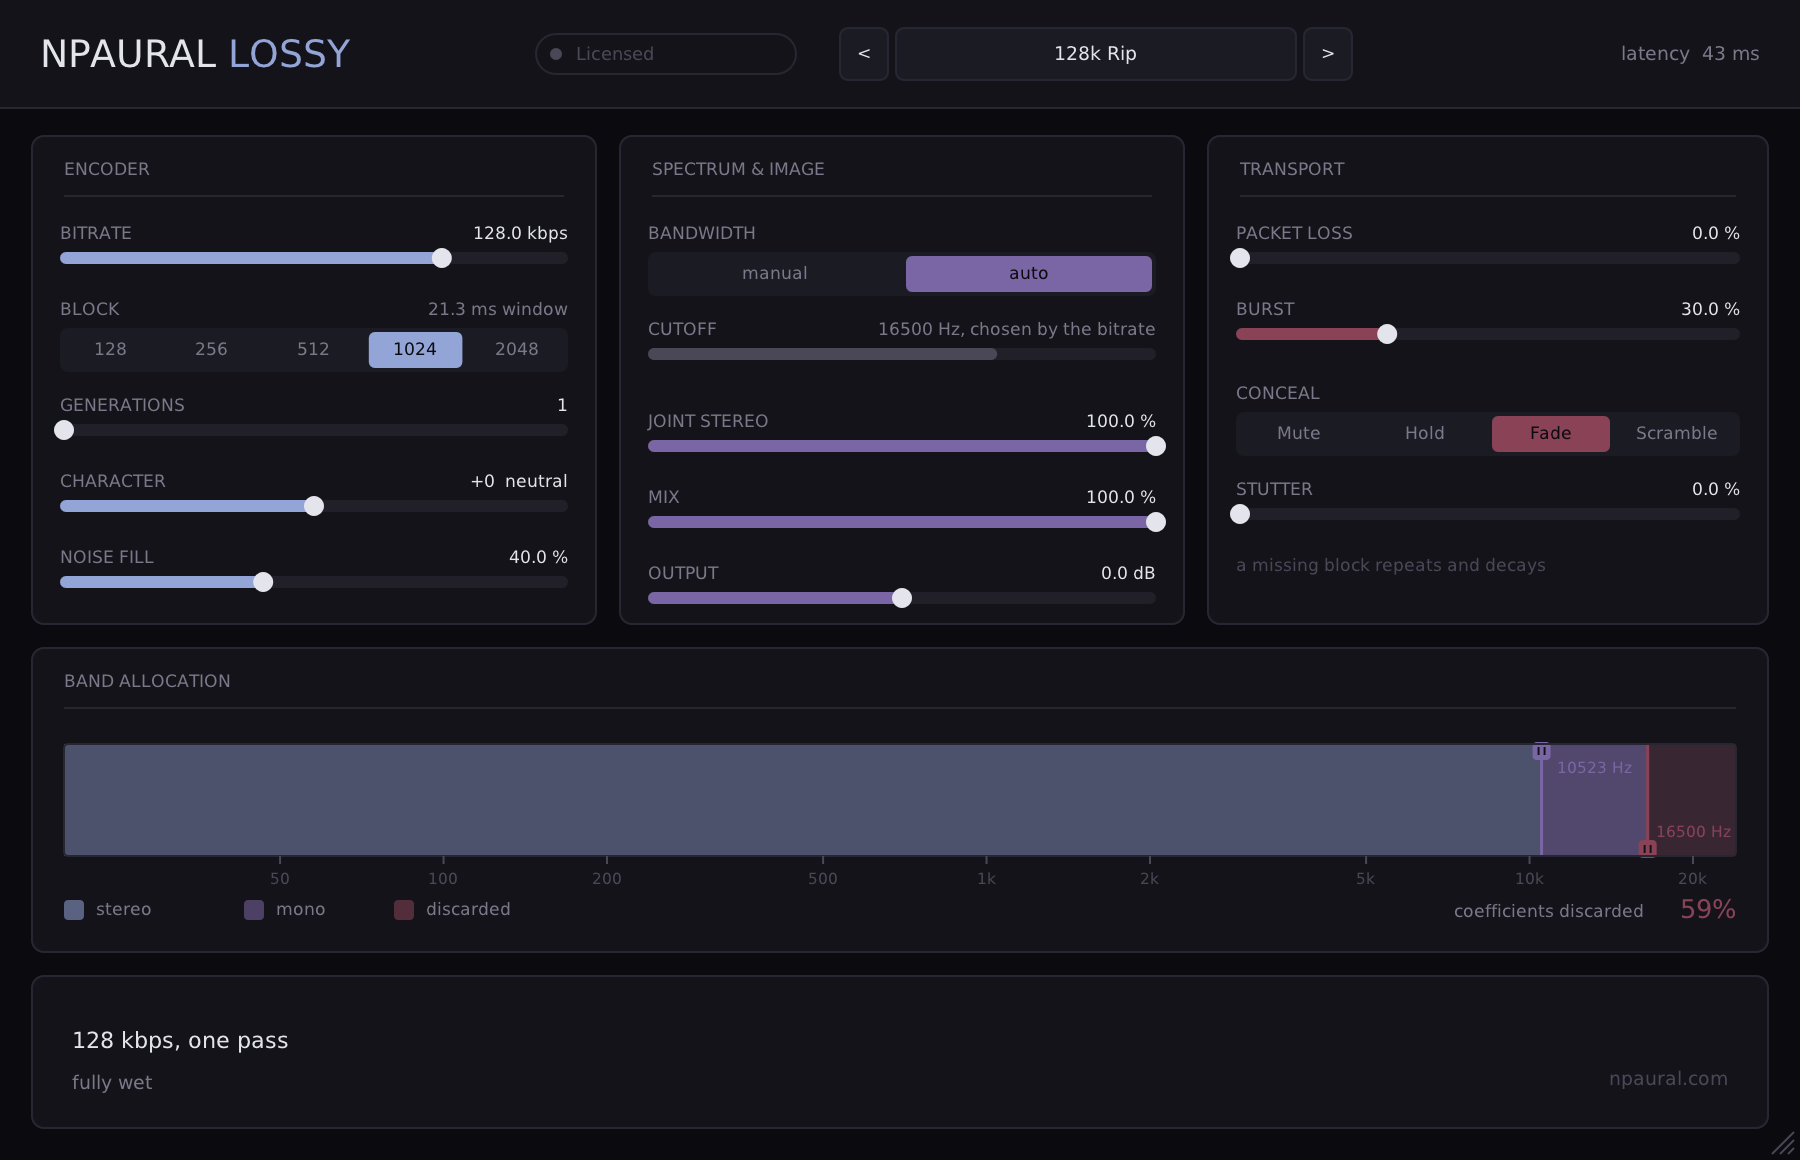Click the cutoff handle at 16500 Hz
The height and width of the screenshot is (1160, 1800).
click(1648, 849)
